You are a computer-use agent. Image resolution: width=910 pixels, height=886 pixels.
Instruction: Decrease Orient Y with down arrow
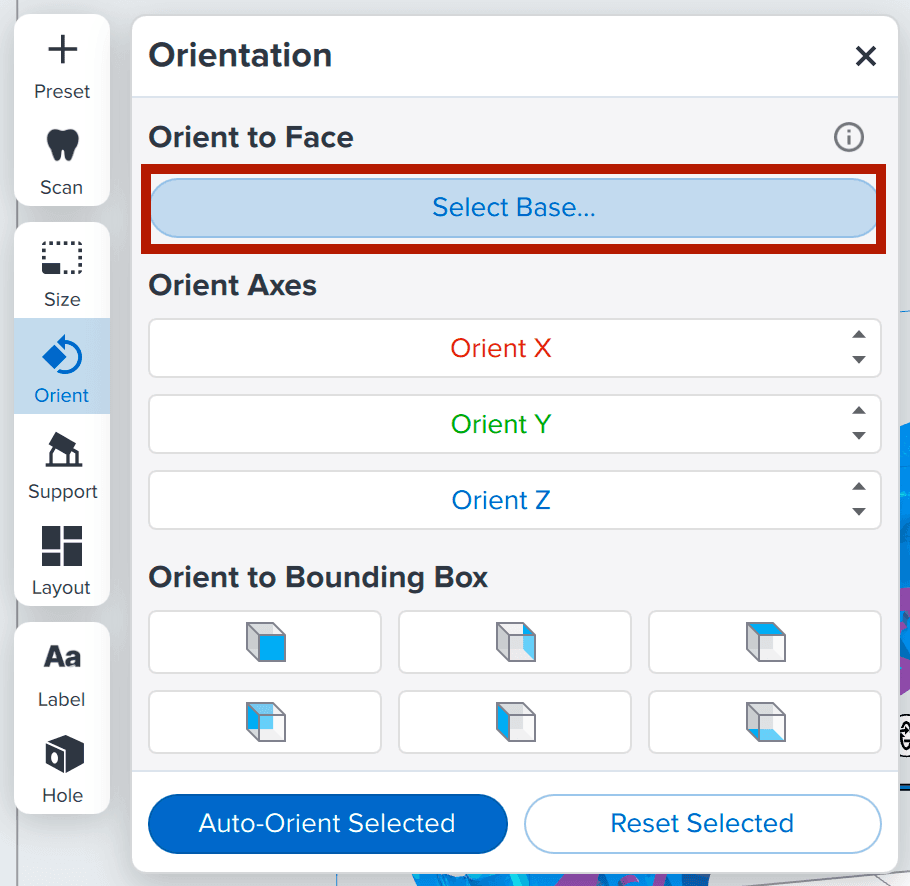coord(858,436)
